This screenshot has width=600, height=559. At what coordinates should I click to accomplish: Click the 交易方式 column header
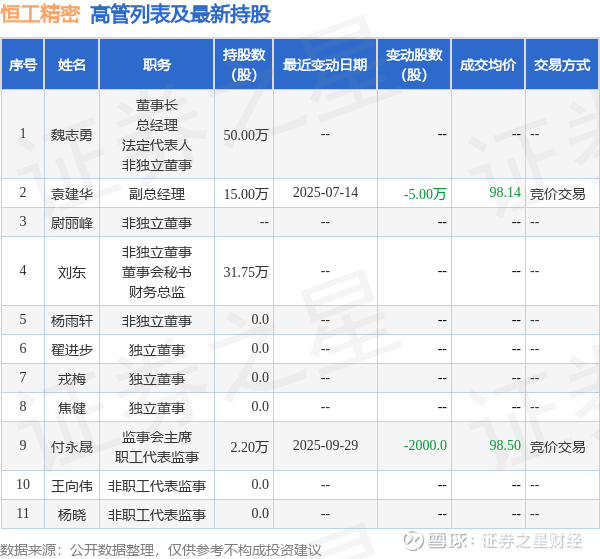click(562, 65)
